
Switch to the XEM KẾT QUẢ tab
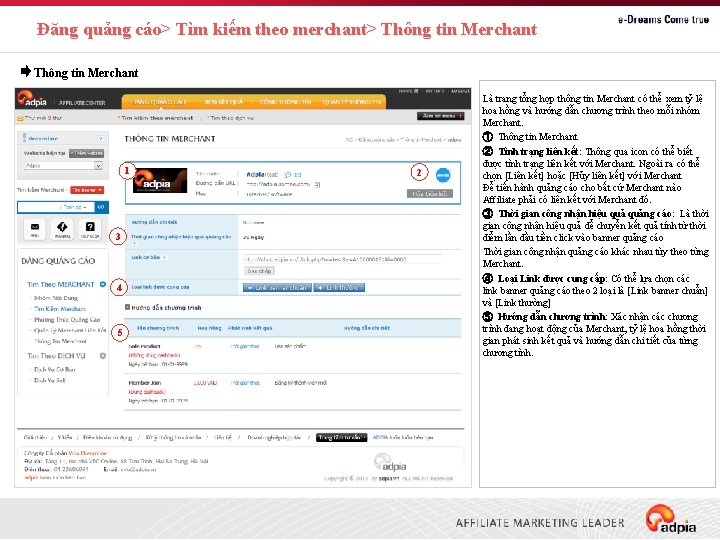pyautogui.click(x=224, y=101)
